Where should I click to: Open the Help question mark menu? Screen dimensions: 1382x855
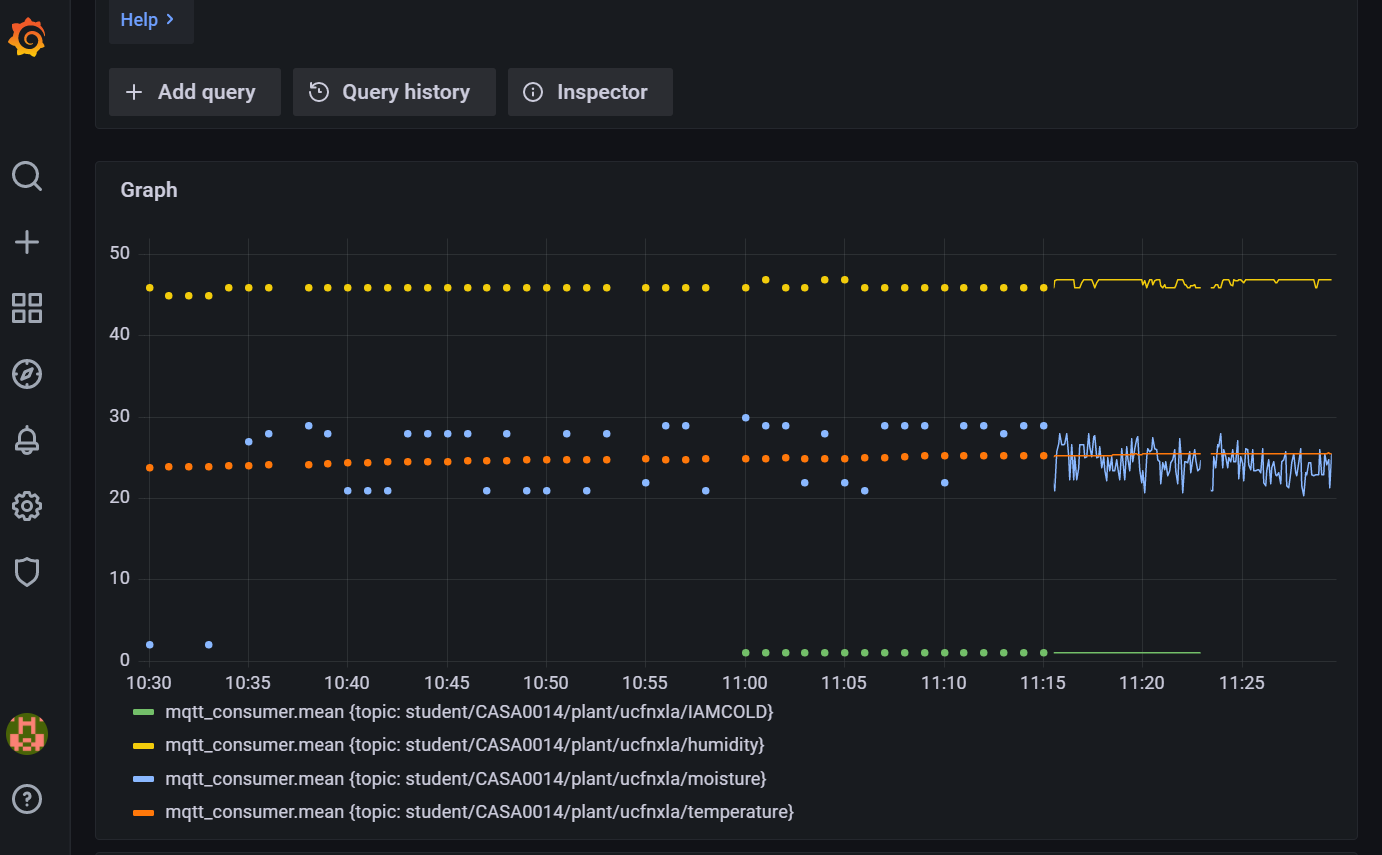[x=26, y=798]
